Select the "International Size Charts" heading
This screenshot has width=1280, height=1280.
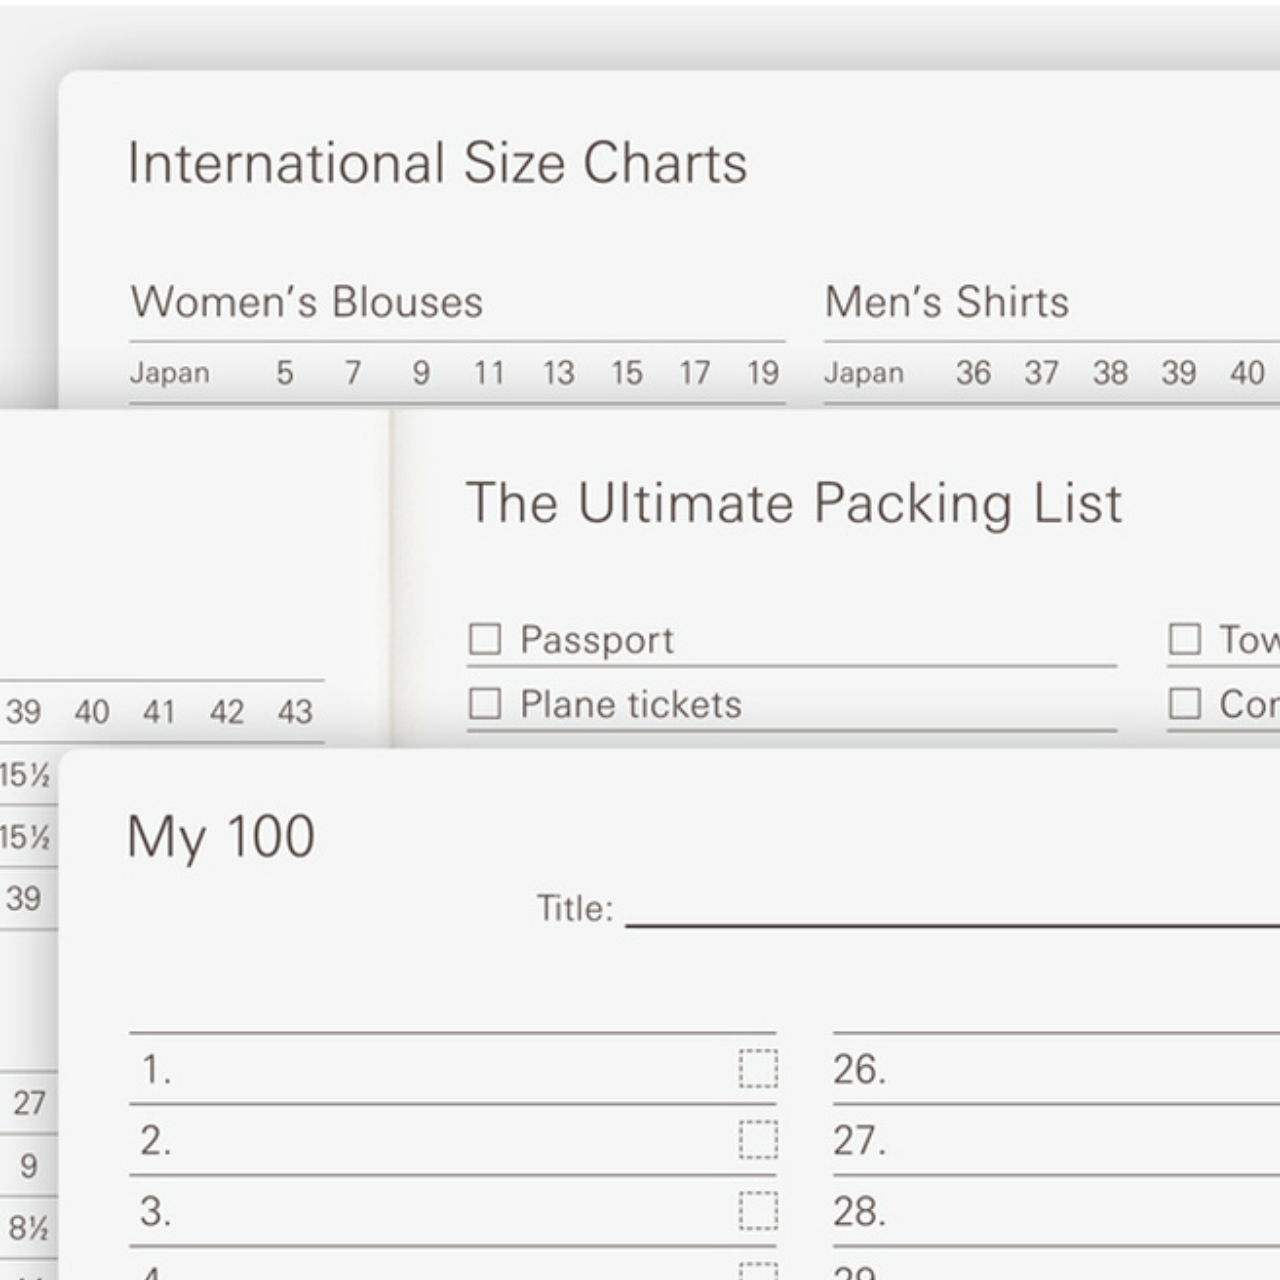tap(437, 163)
